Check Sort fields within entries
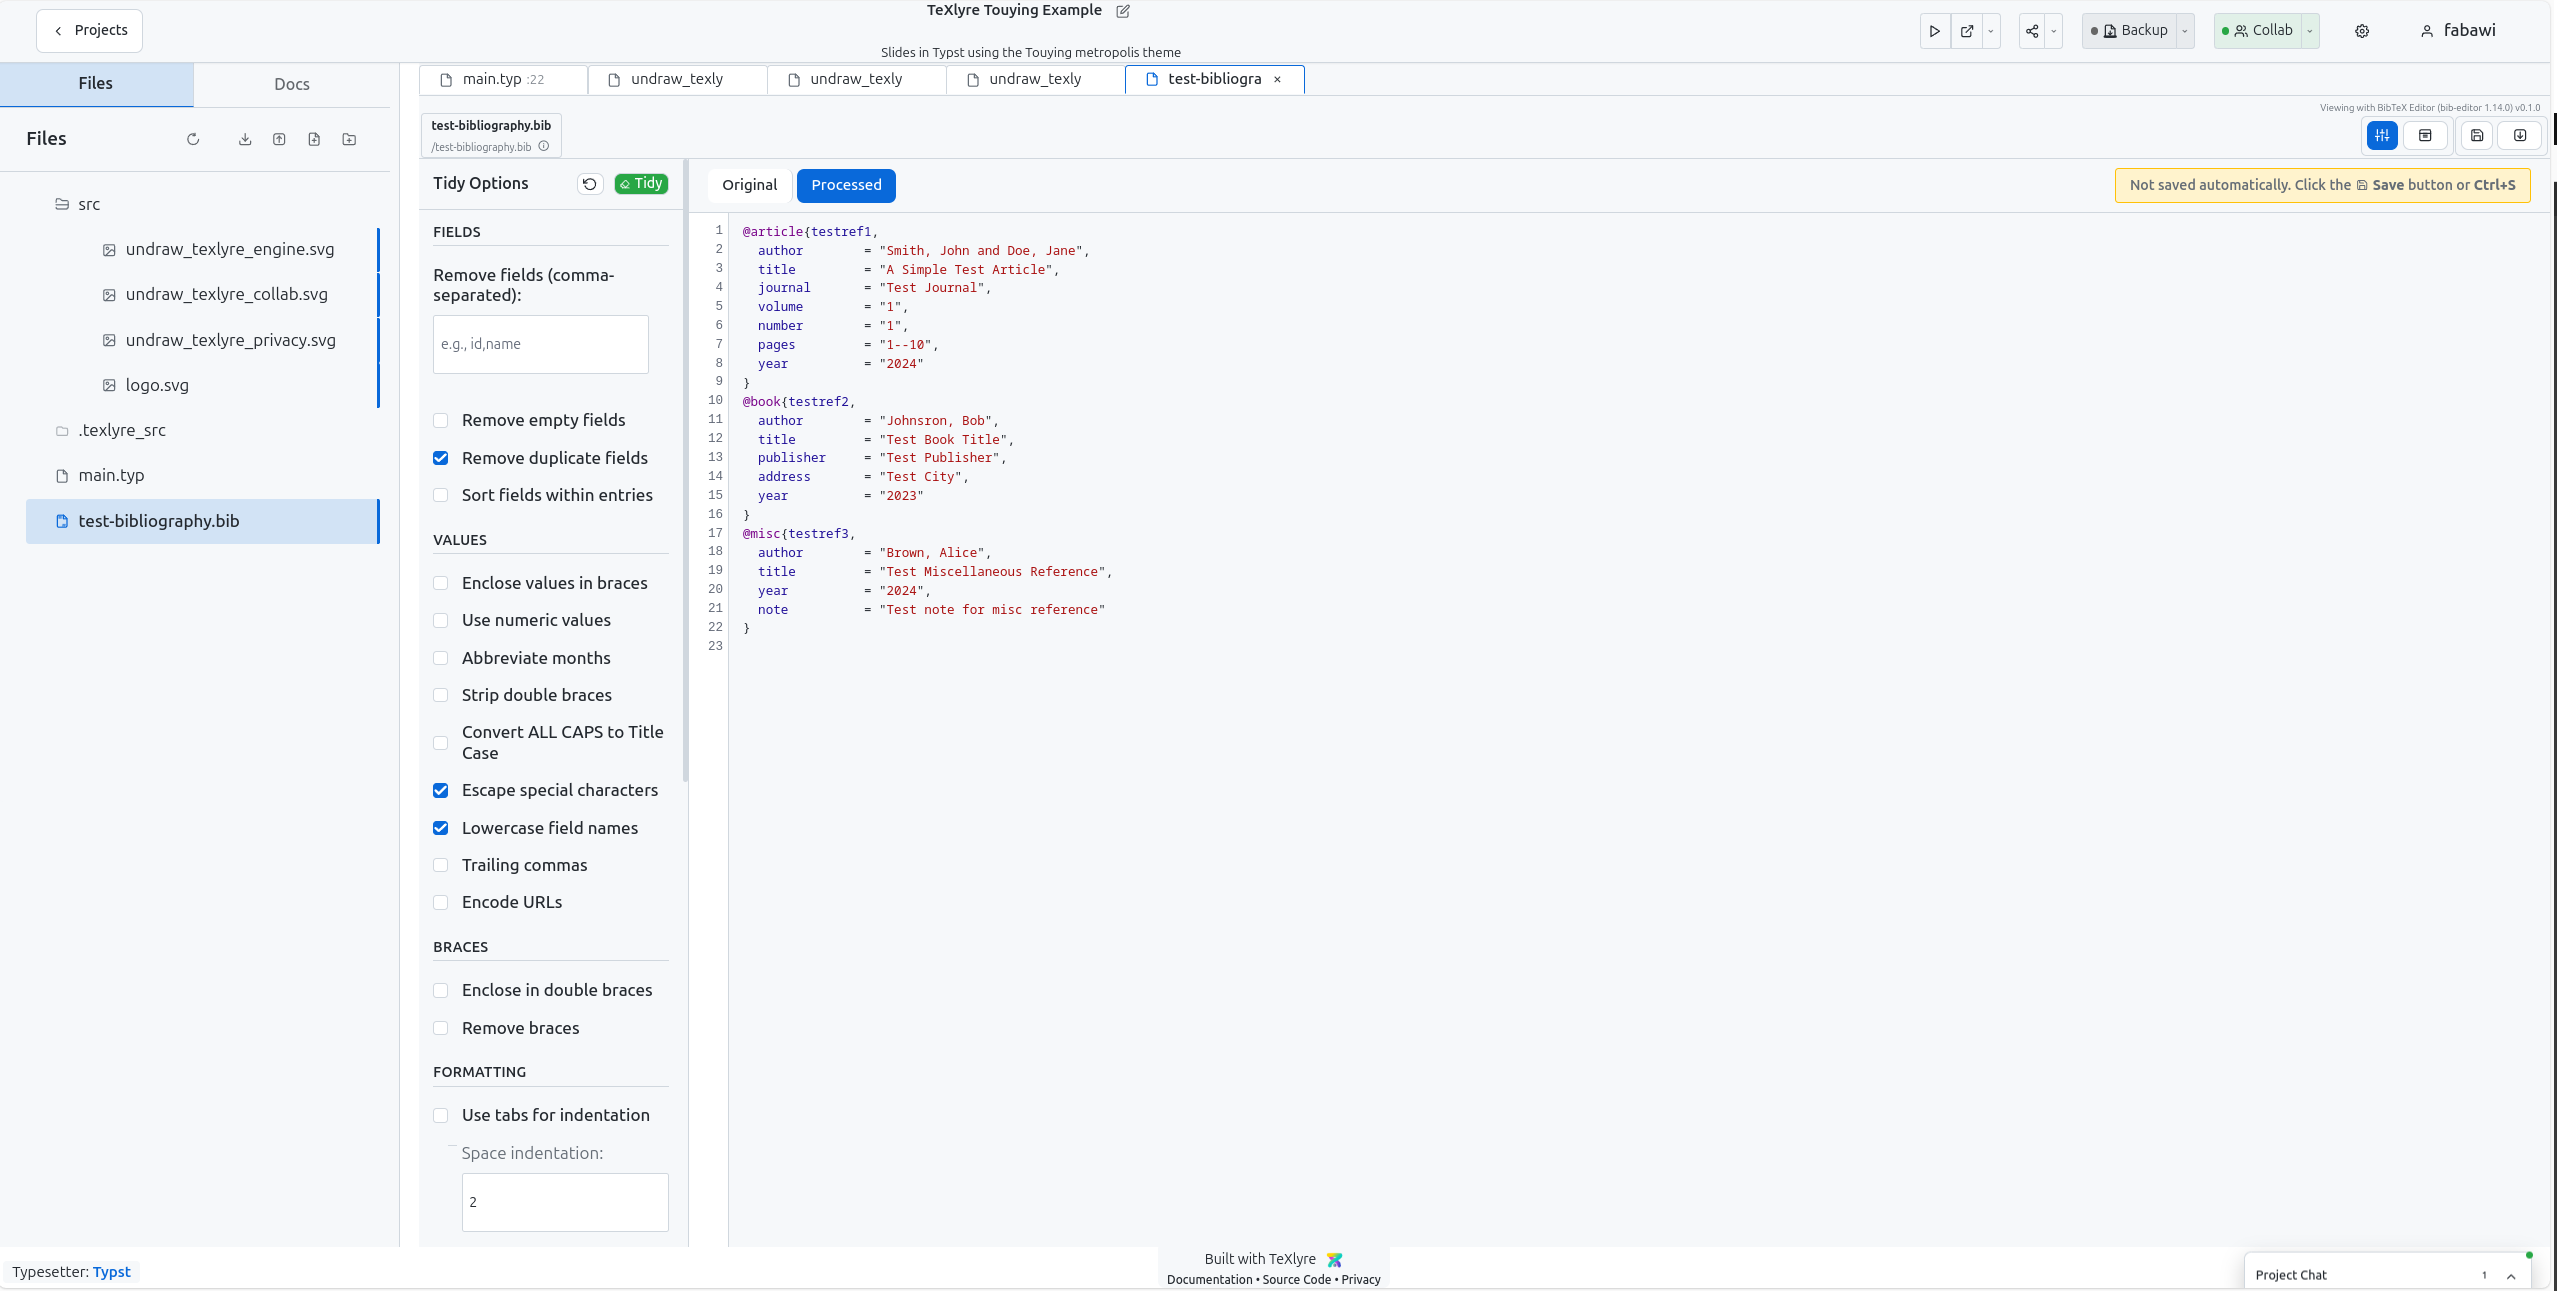Viewport: 2557px width, 1291px height. [441, 495]
